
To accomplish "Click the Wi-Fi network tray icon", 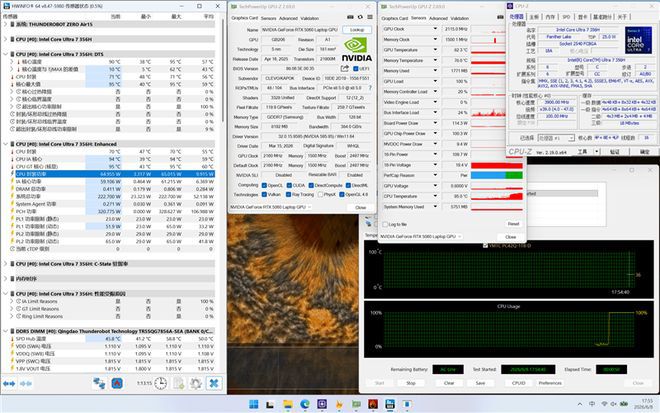I will 604,404.
